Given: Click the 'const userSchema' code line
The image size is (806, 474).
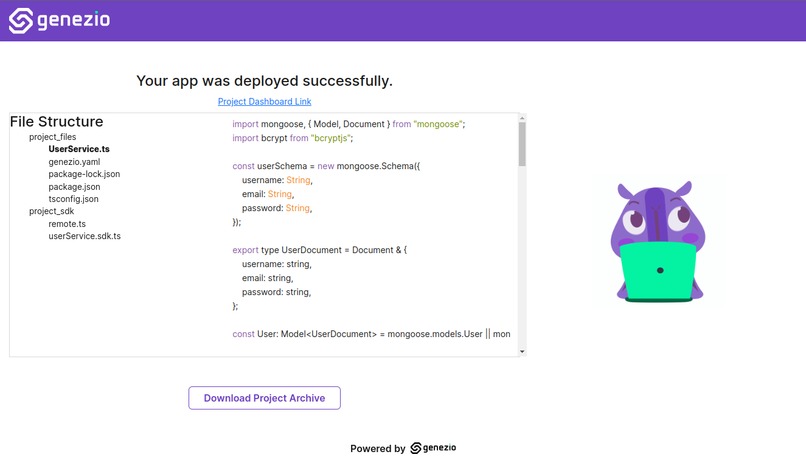Looking at the screenshot, I should [326, 166].
